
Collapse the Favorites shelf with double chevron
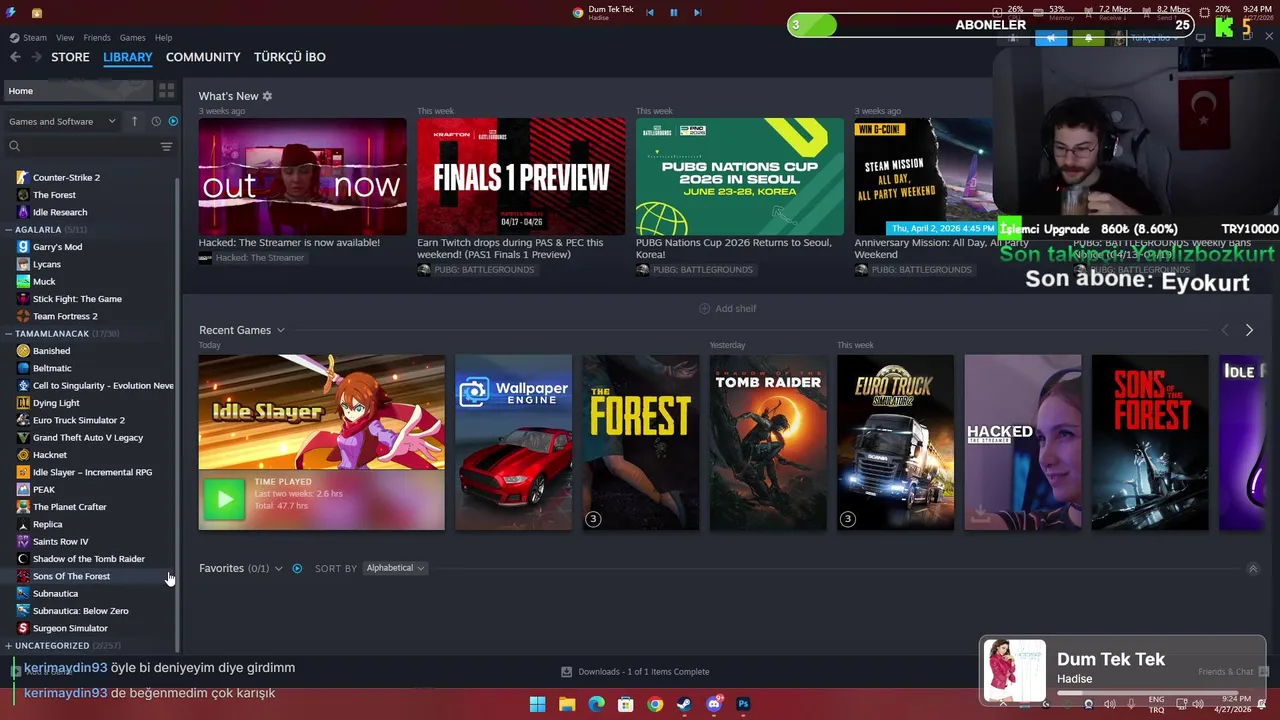tap(1253, 569)
